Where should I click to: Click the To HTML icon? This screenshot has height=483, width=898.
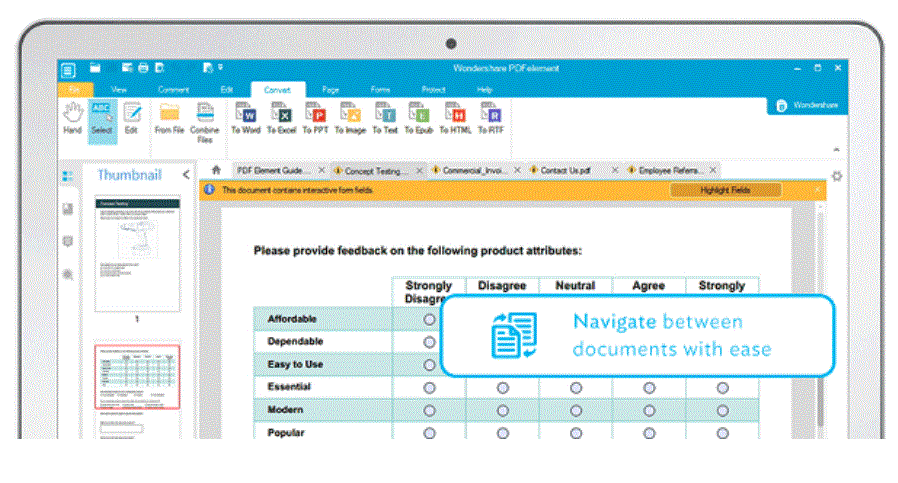click(455, 119)
